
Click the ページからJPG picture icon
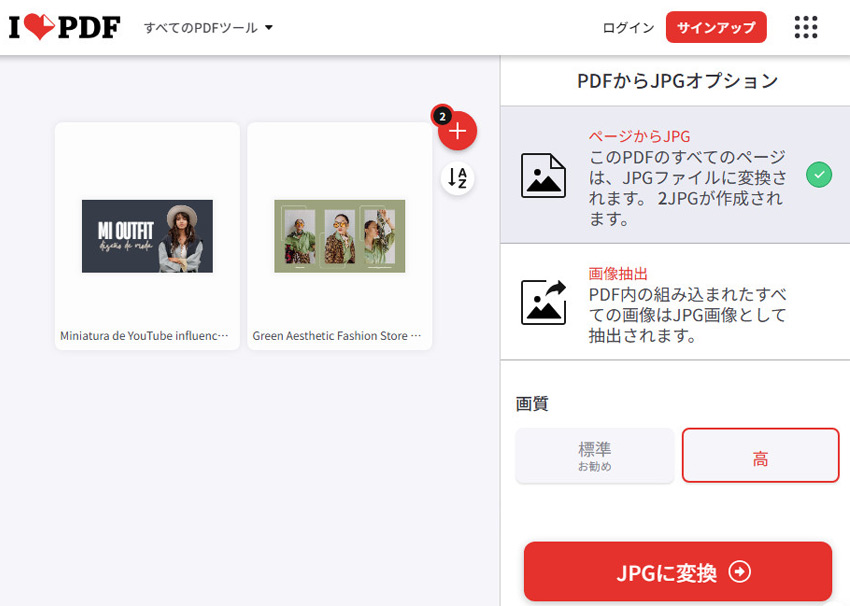point(543,175)
